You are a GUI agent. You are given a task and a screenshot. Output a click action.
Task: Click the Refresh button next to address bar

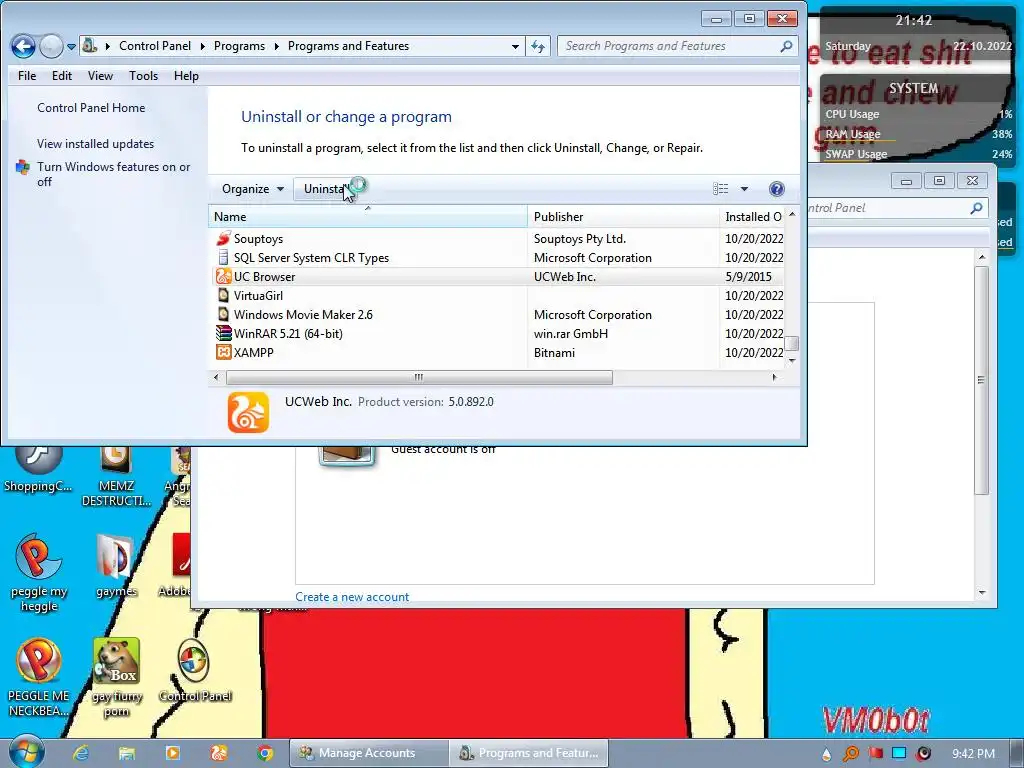[538, 46]
